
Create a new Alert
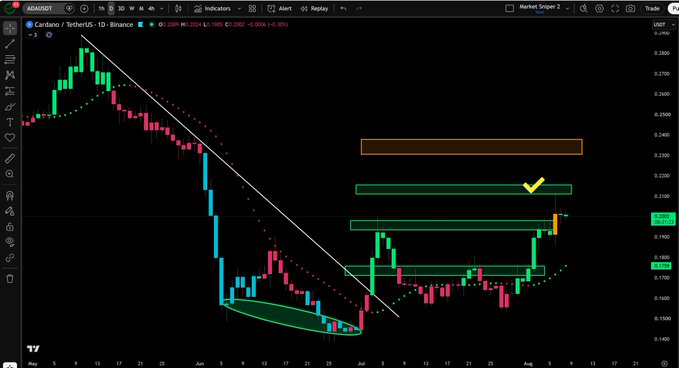click(x=280, y=8)
